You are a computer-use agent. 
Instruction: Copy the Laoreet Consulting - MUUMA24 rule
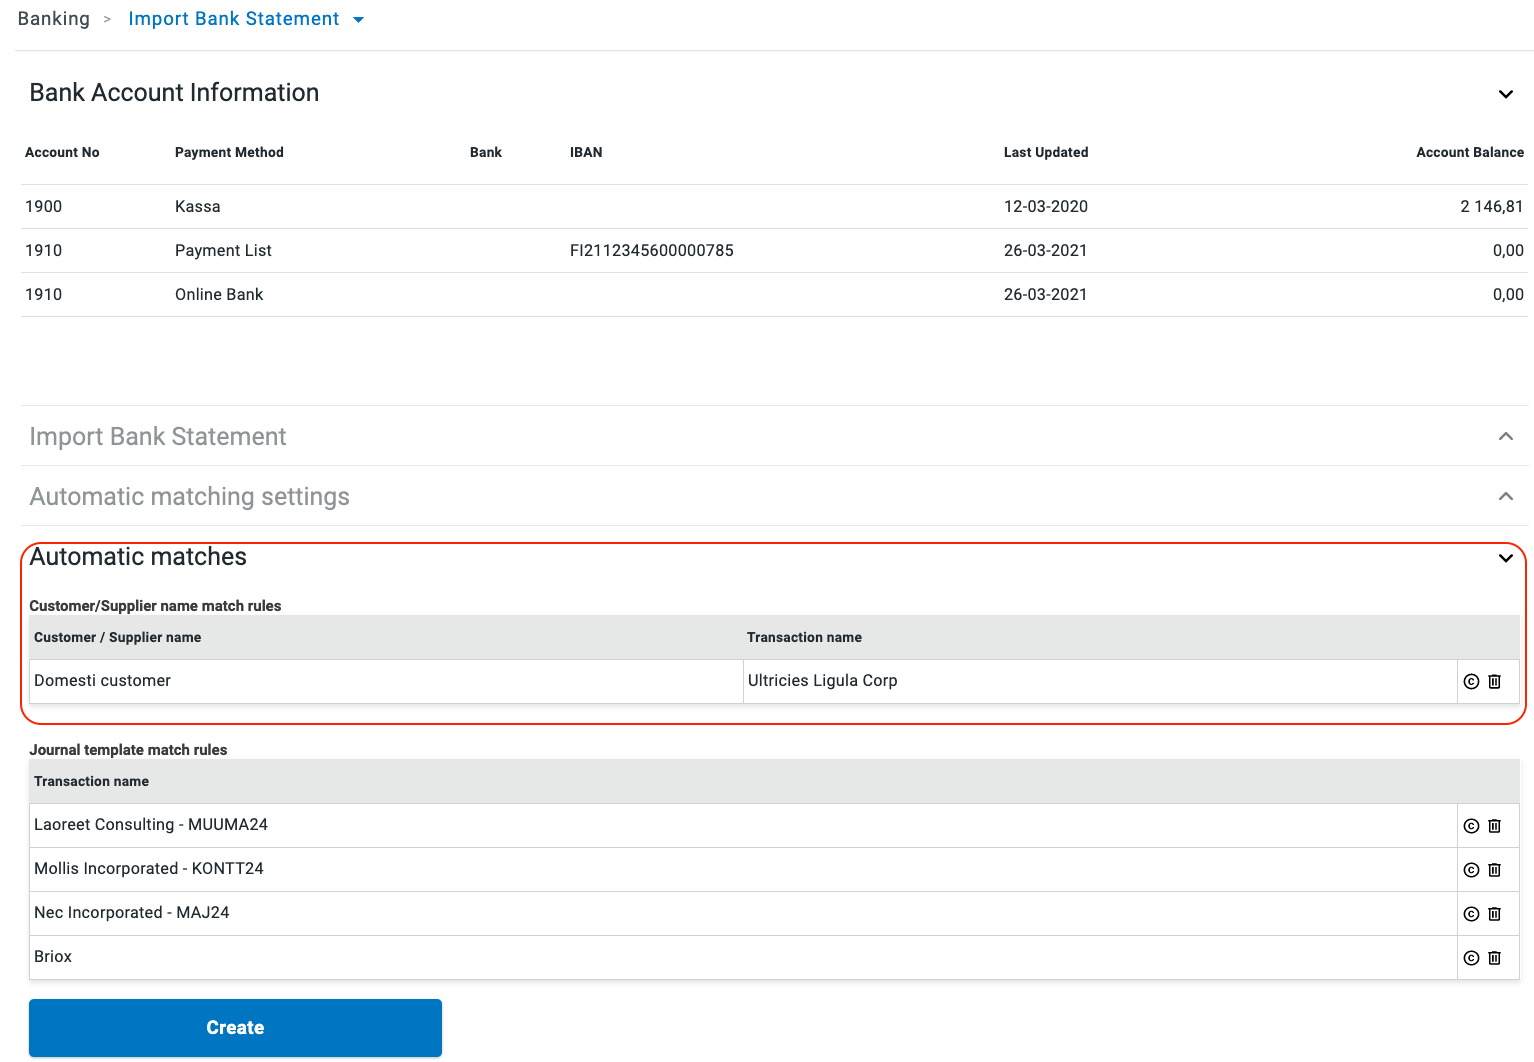point(1471,826)
